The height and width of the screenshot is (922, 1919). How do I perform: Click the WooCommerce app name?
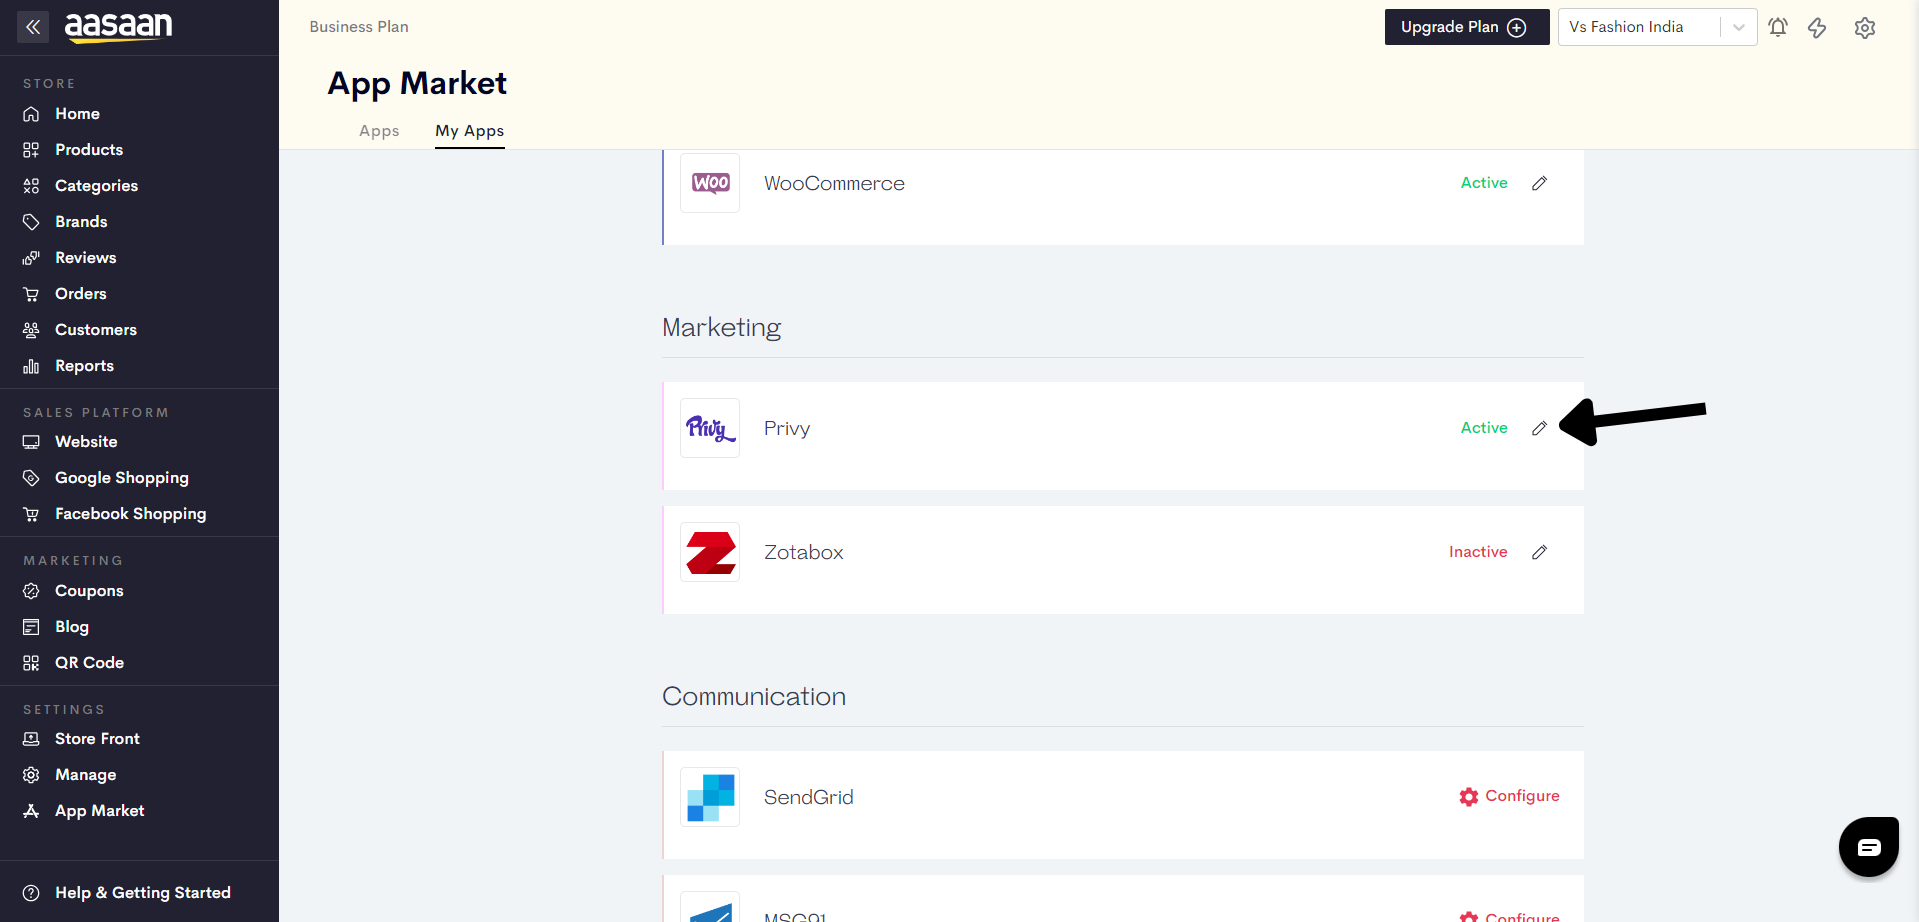tap(834, 183)
